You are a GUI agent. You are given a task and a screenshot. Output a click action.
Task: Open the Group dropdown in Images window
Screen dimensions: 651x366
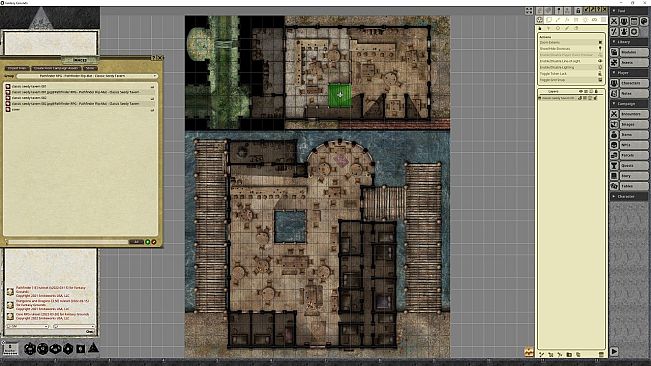click(86, 76)
